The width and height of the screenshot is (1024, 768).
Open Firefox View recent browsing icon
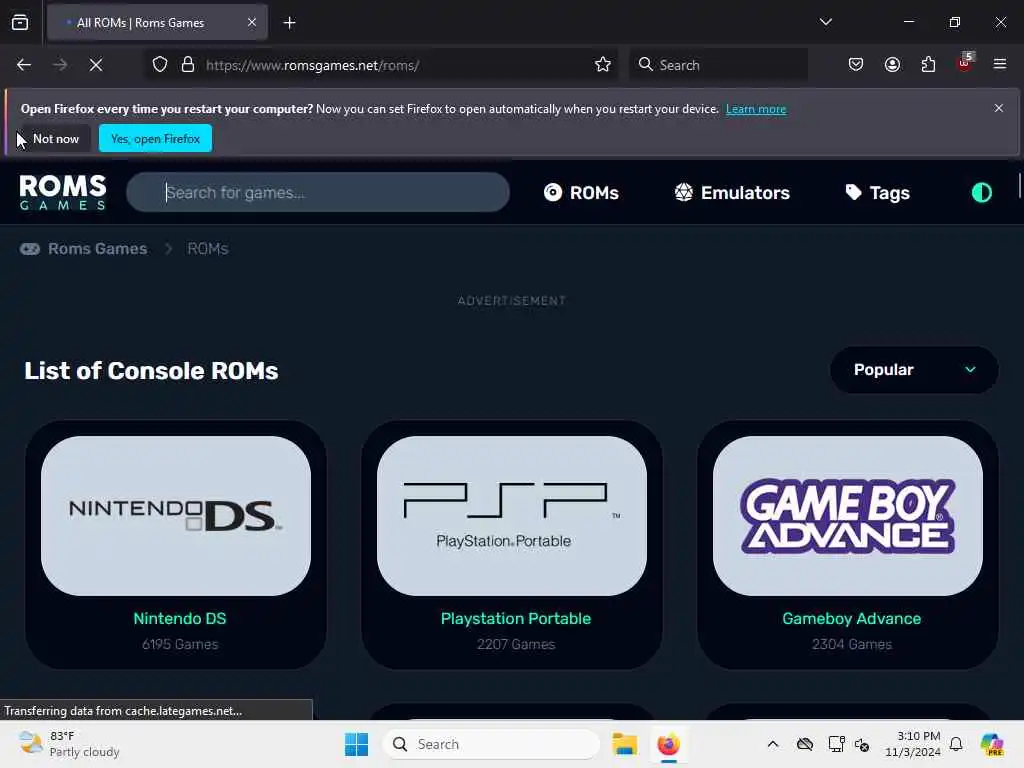coord(20,23)
